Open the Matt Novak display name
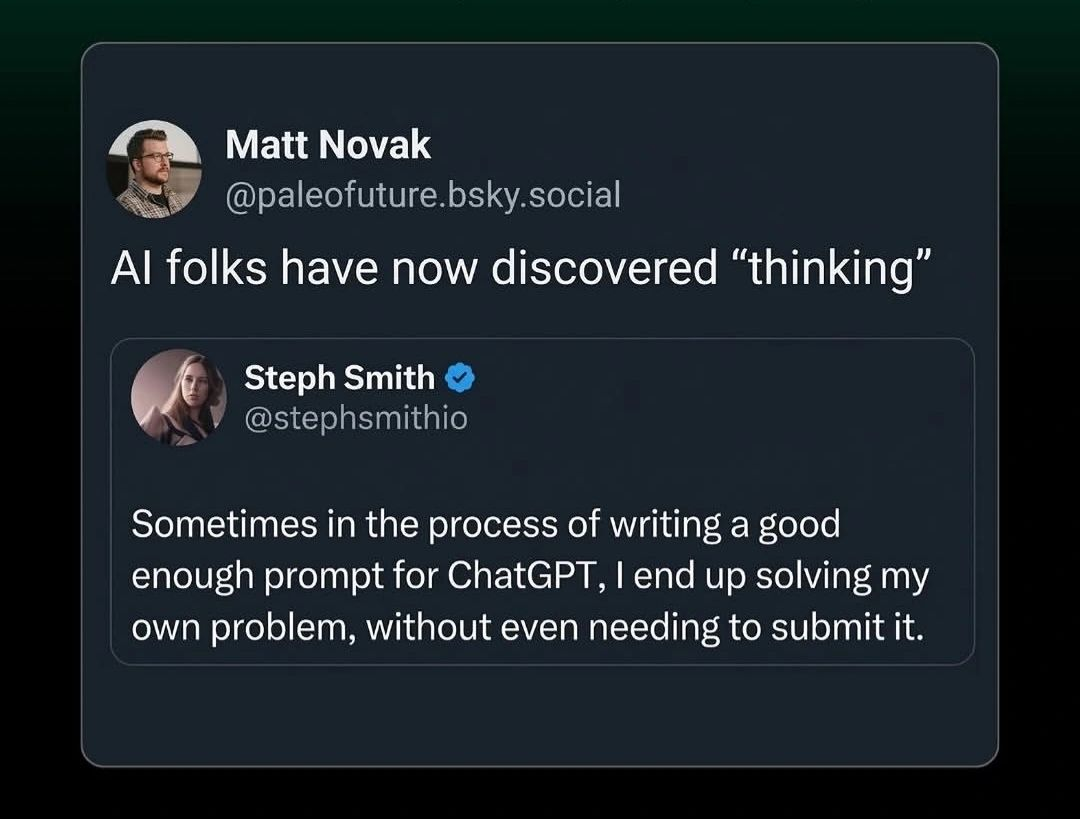The height and width of the screenshot is (819, 1080). (x=328, y=146)
